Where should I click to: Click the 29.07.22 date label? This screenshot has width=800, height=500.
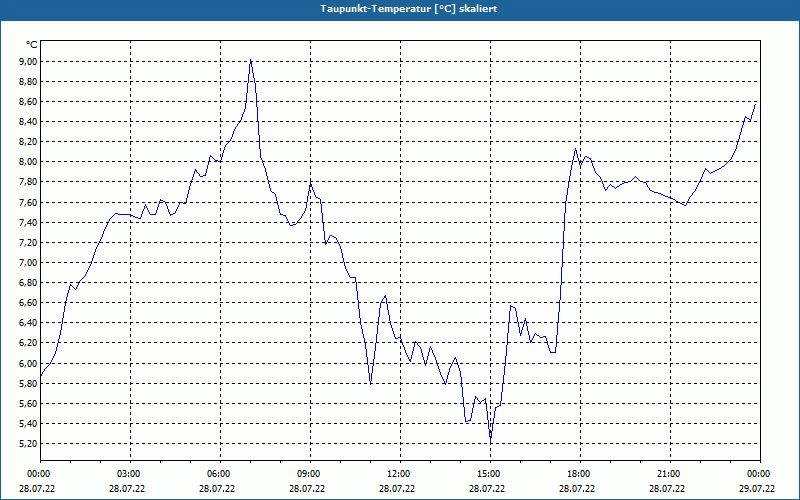757,489
